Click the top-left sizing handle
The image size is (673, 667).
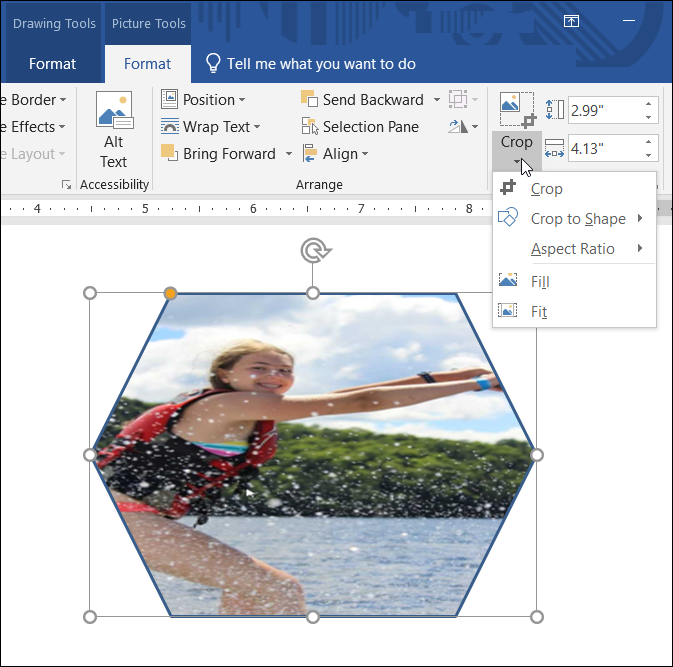click(x=90, y=293)
